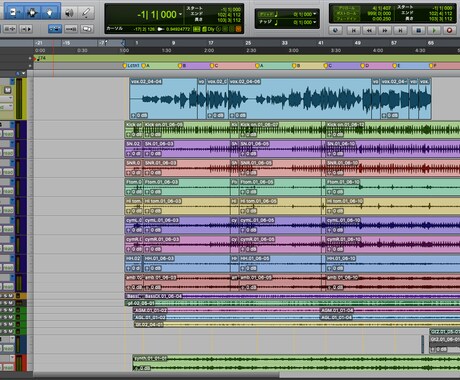This screenshot has height=380, width=460.
Task: Click the Stop transport button
Action: 418,30
